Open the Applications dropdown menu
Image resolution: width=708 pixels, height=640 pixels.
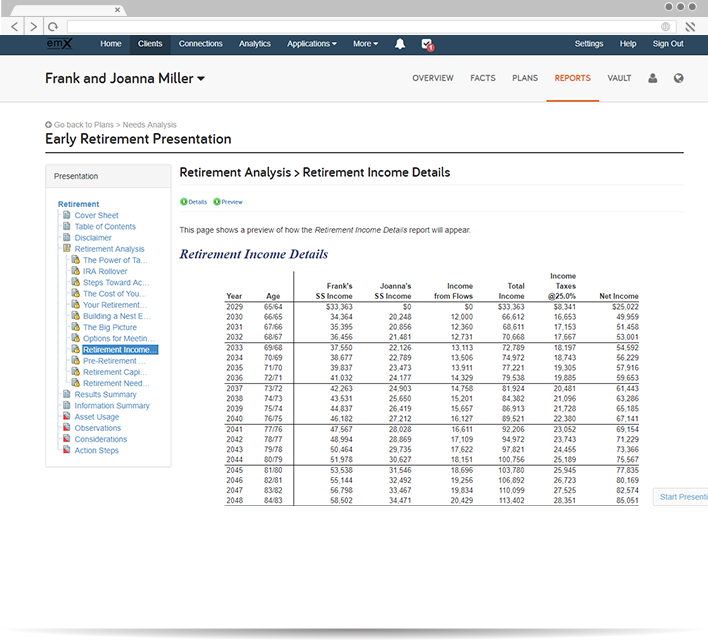tap(312, 44)
